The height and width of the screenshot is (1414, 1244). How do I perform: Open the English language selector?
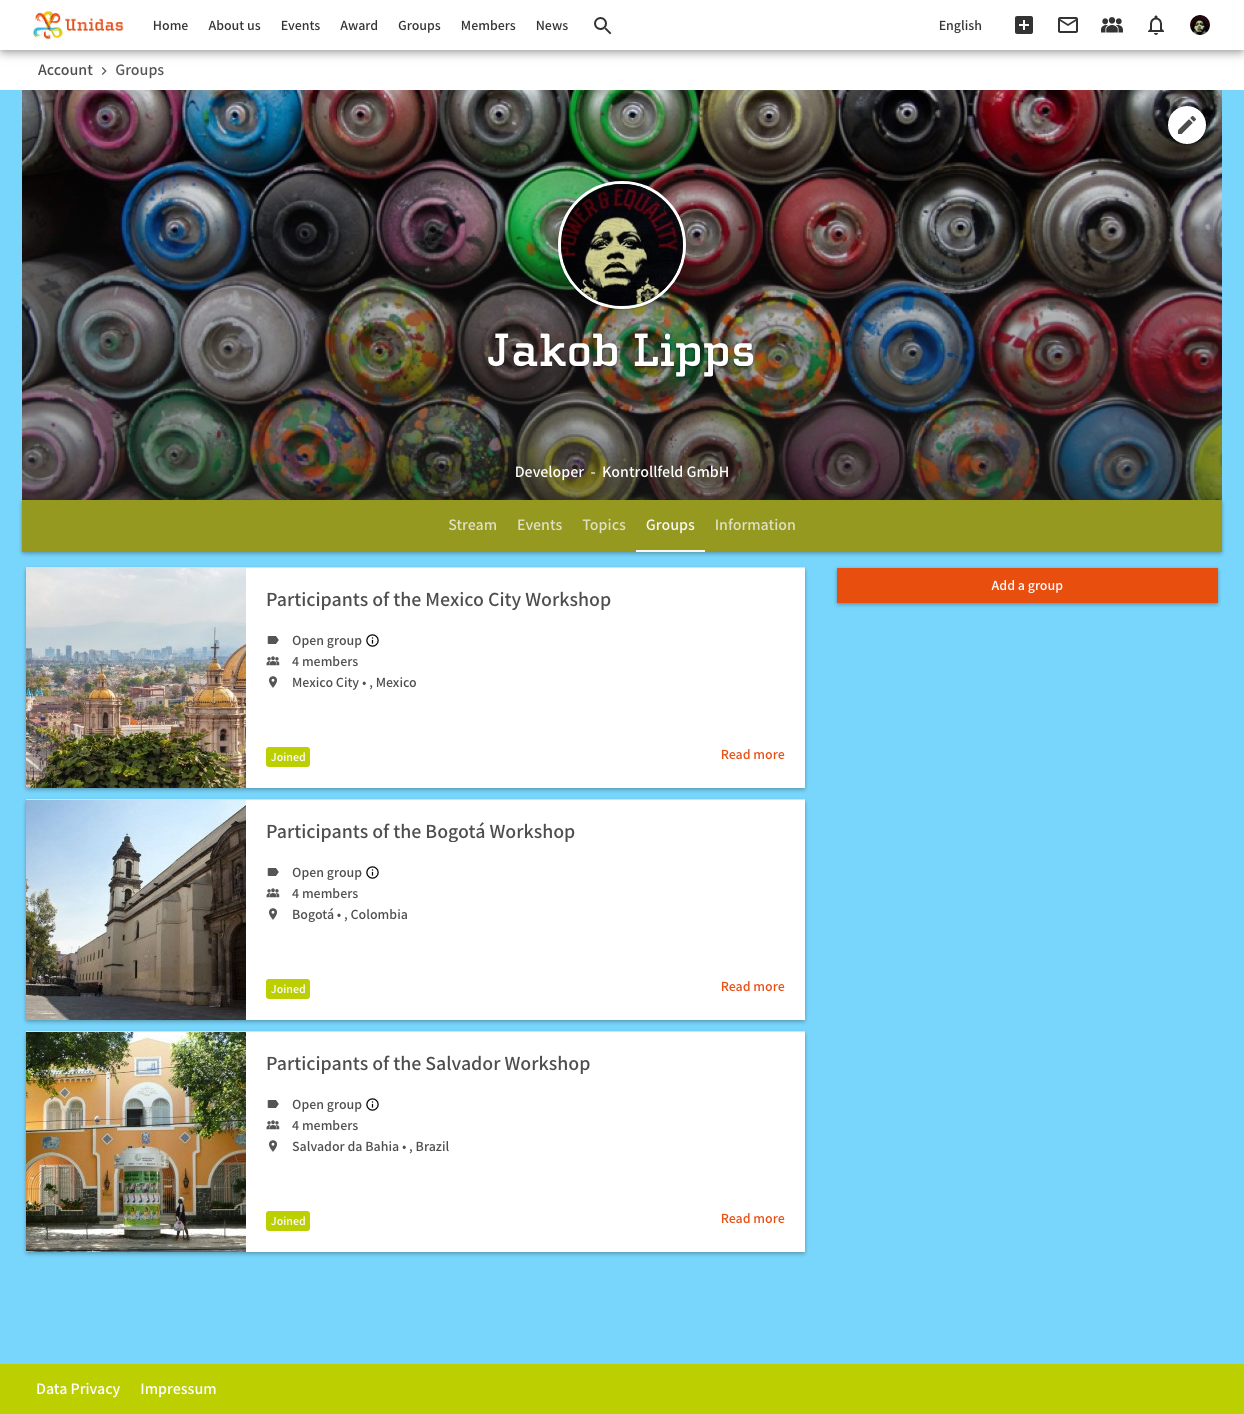[x=960, y=26]
